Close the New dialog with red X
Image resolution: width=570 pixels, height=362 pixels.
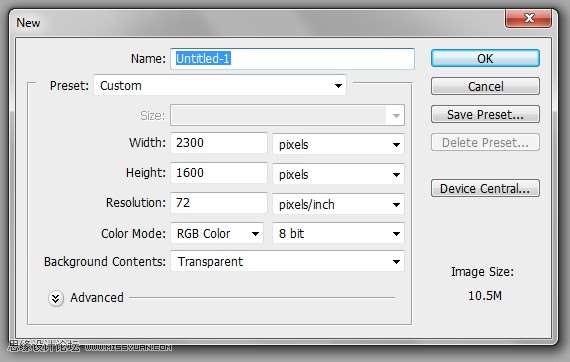point(529,17)
